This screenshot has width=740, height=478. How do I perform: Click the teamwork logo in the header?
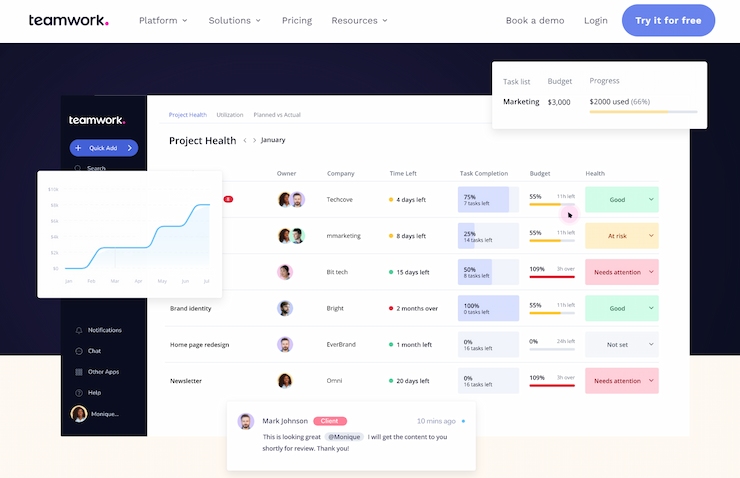(x=68, y=20)
